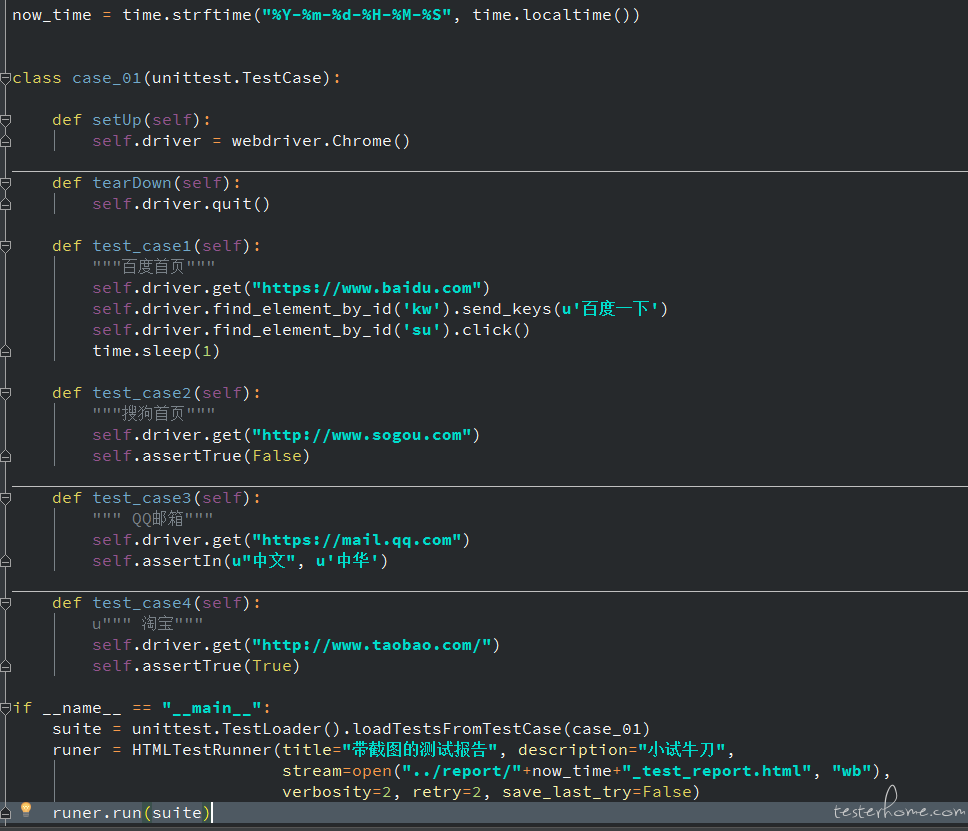Click the taobao.com URL string
The width and height of the screenshot is (968, 831).
[x=372, y=645]
